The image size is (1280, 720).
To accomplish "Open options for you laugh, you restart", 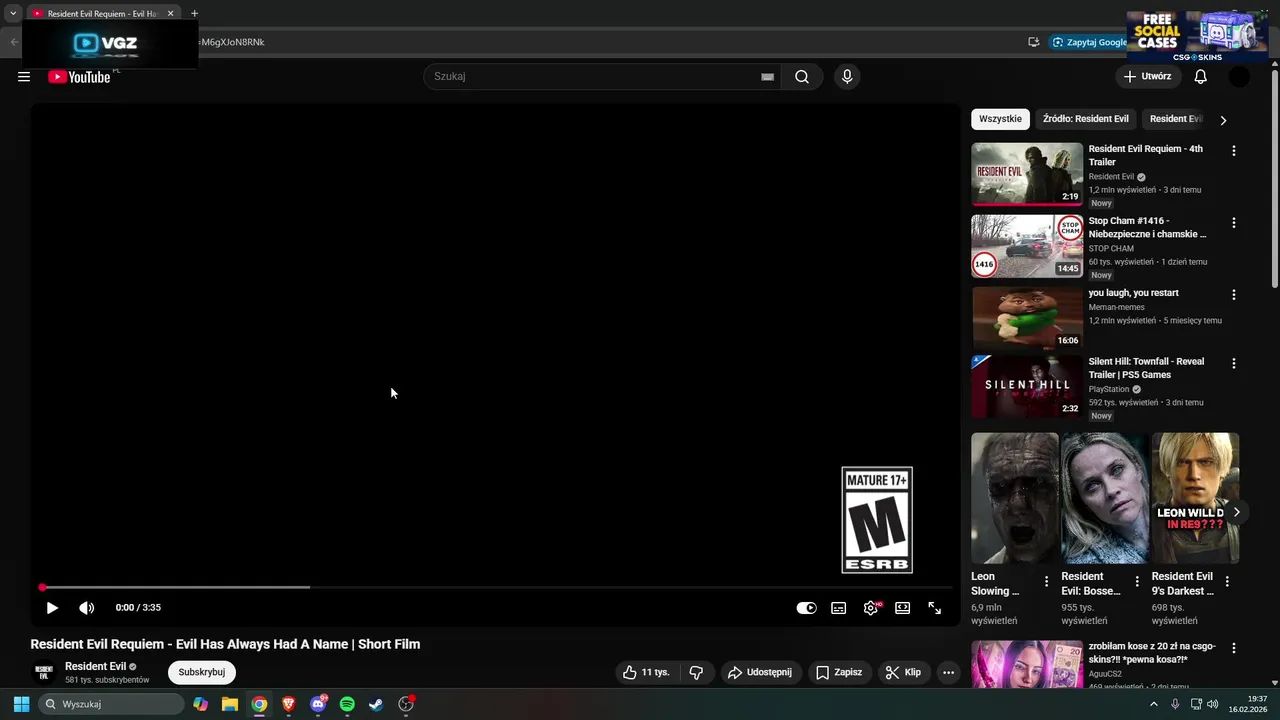I will [1233, 295].
